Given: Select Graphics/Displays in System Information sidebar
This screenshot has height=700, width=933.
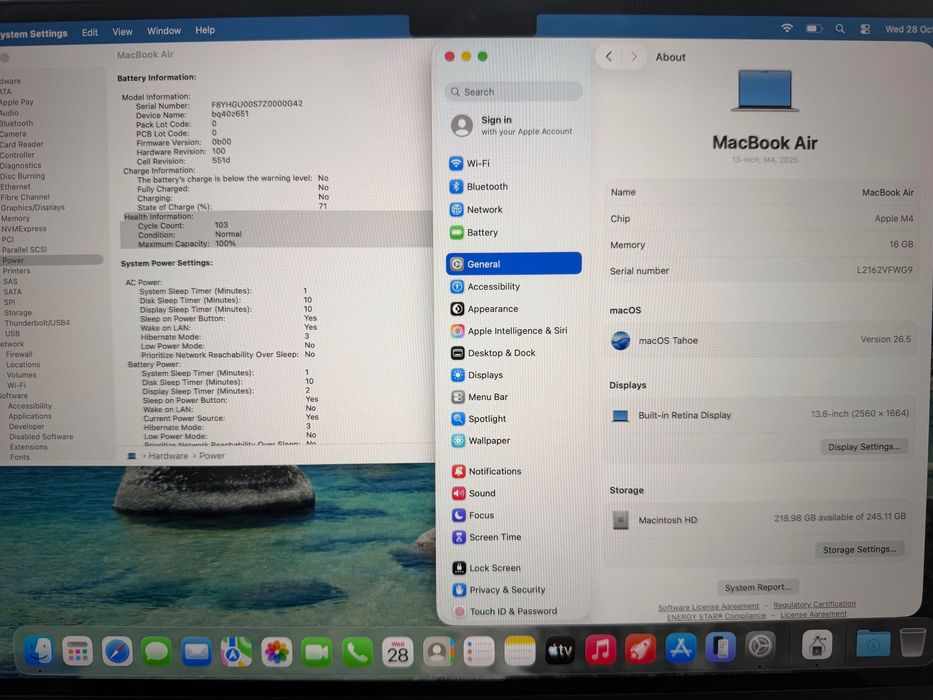Looking at the screenshot, I should point(33,208).
